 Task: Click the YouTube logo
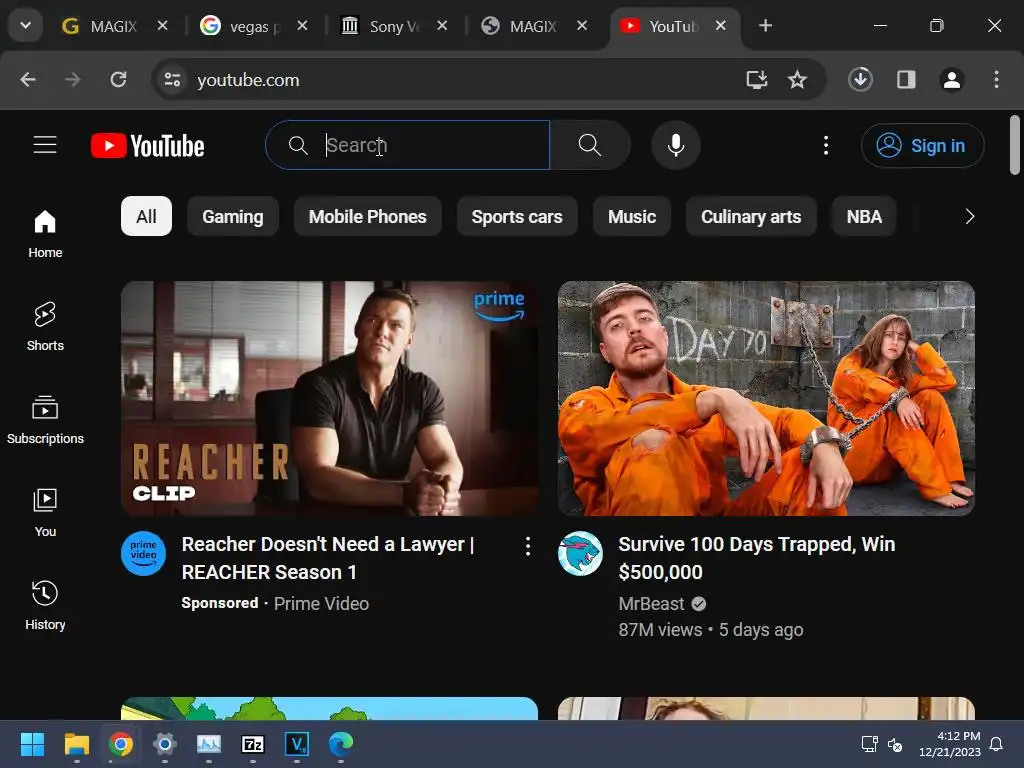coord(148,146)
